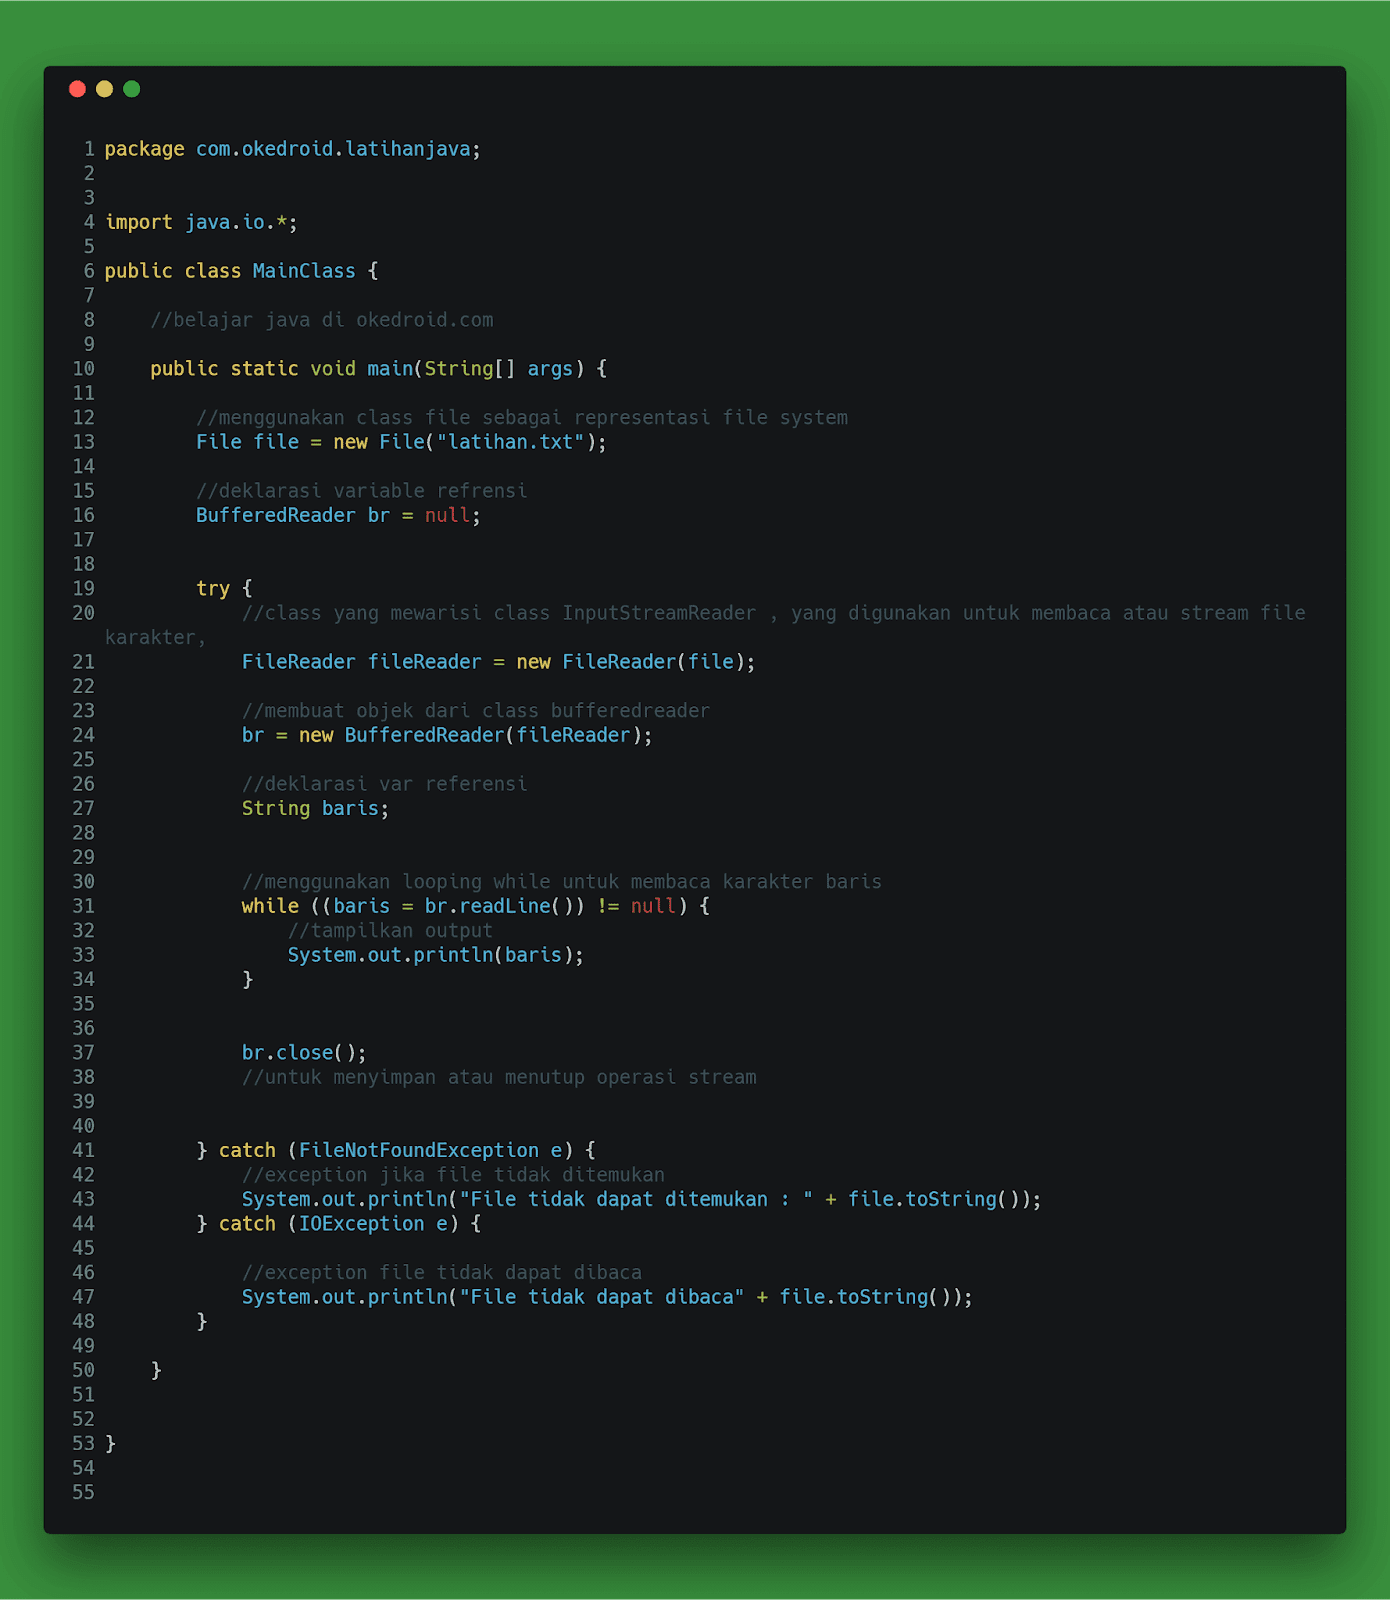The height and width of the screenshot is (1600, 1390).
Task: Click the green maximize dot
Action: point(131,89)
